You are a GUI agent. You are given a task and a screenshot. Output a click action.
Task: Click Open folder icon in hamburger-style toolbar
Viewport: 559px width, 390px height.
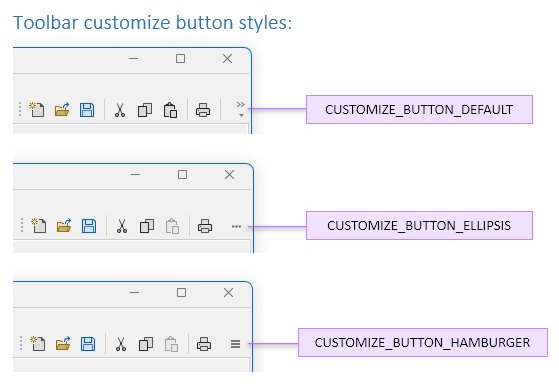point(63,344)
